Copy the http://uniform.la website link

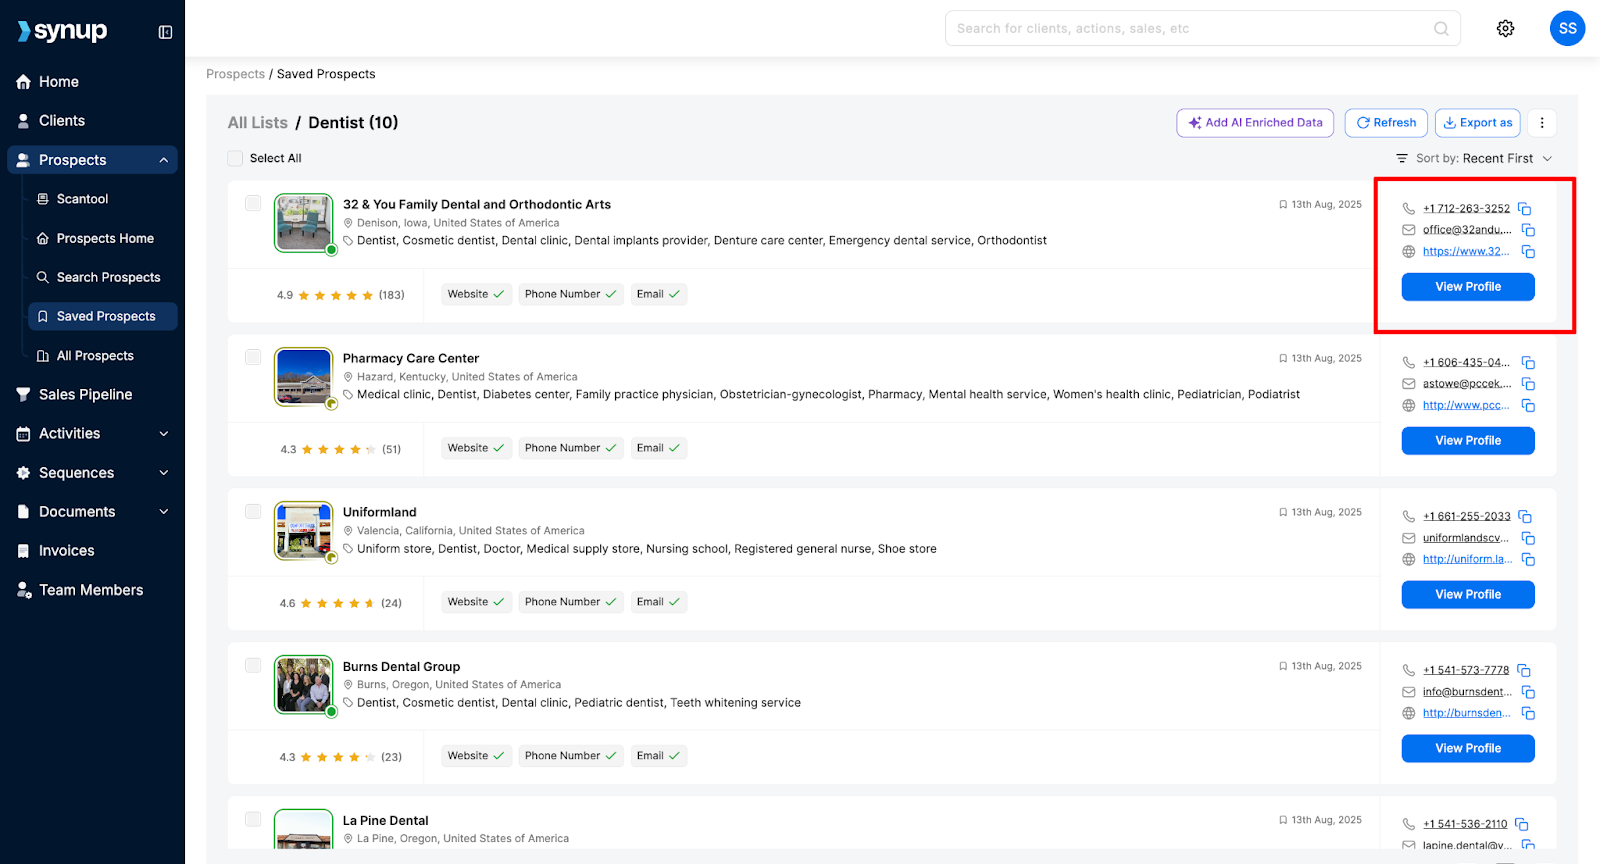click(x=1528, y=560)
